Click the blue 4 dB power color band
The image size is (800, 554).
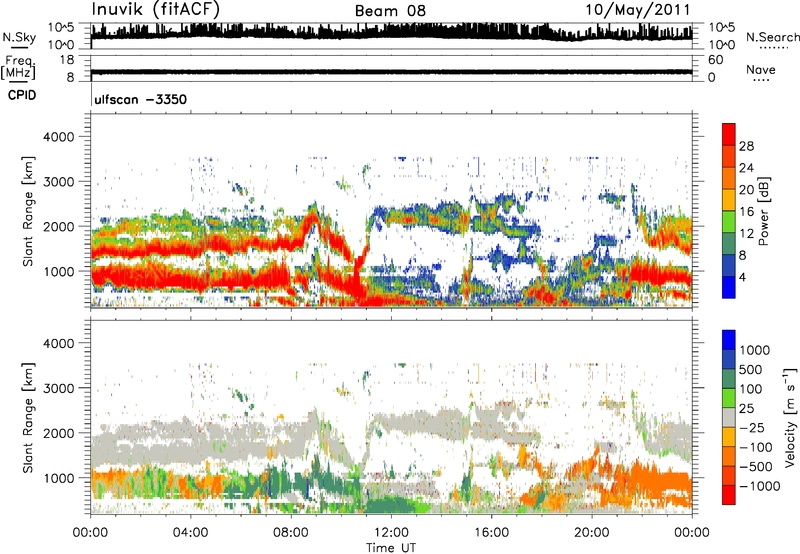[x=729, y=287]
